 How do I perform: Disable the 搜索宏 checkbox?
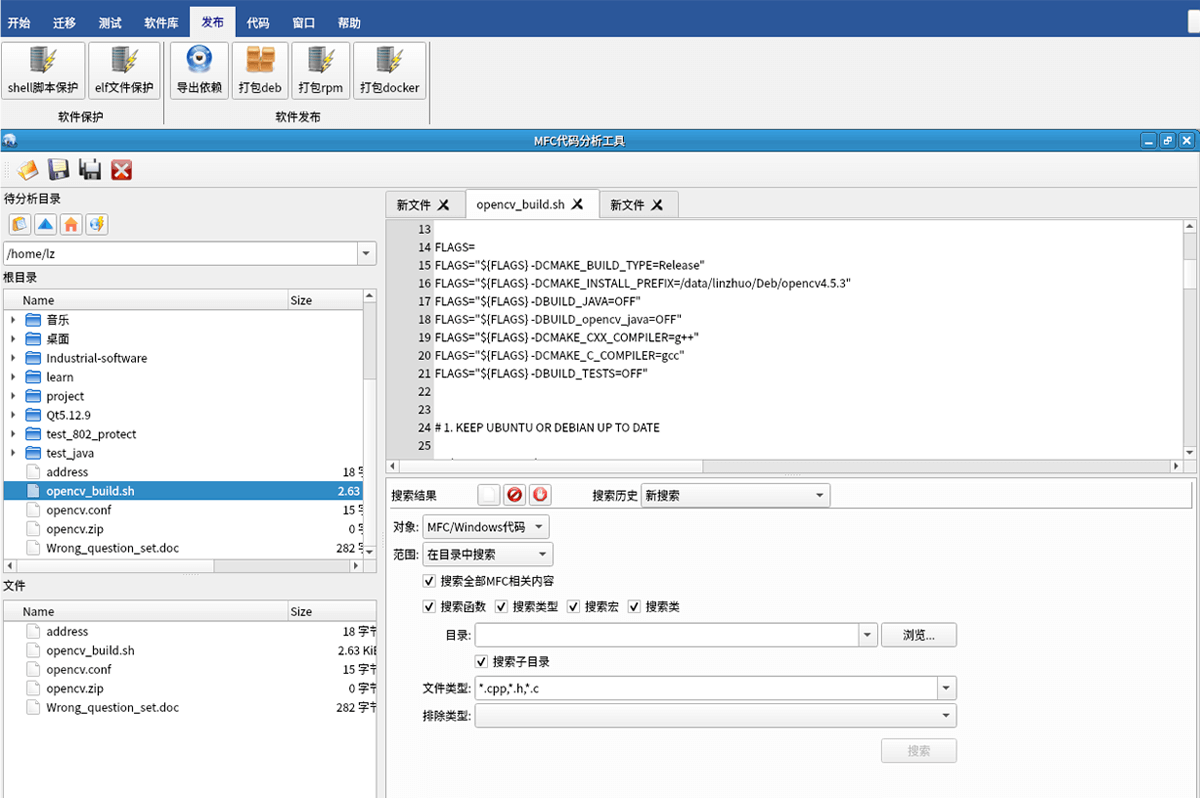[574, 607]
